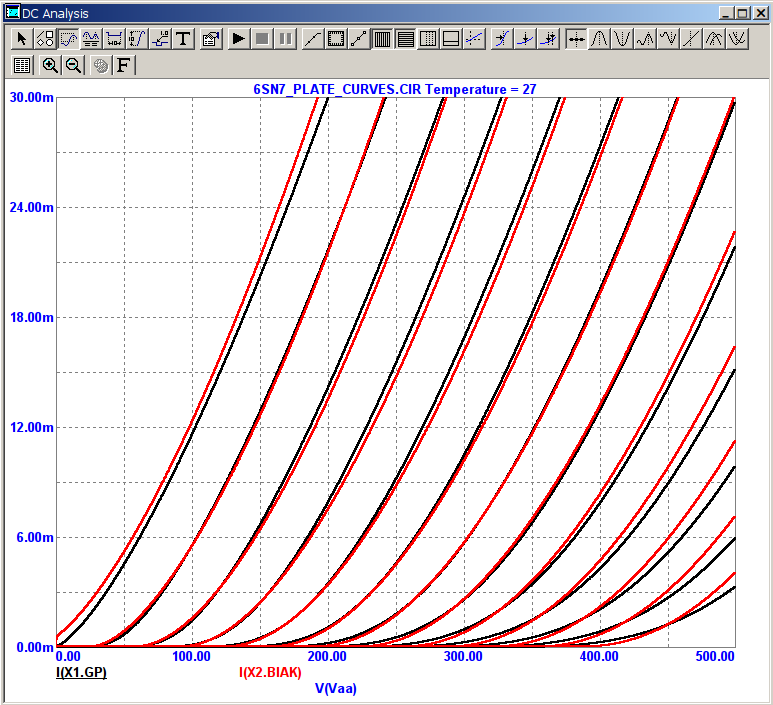The height and width of the screenshot is (705, 773).
Task: Maximize the DC Analysis window
Action: click(743, 13)
